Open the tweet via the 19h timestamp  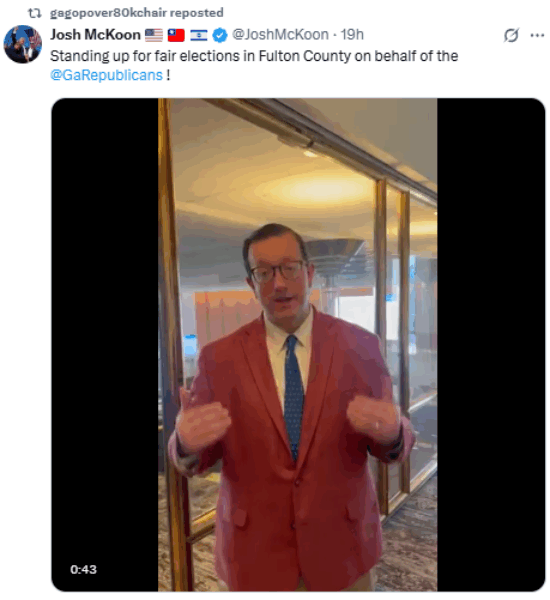pos(352,35)
